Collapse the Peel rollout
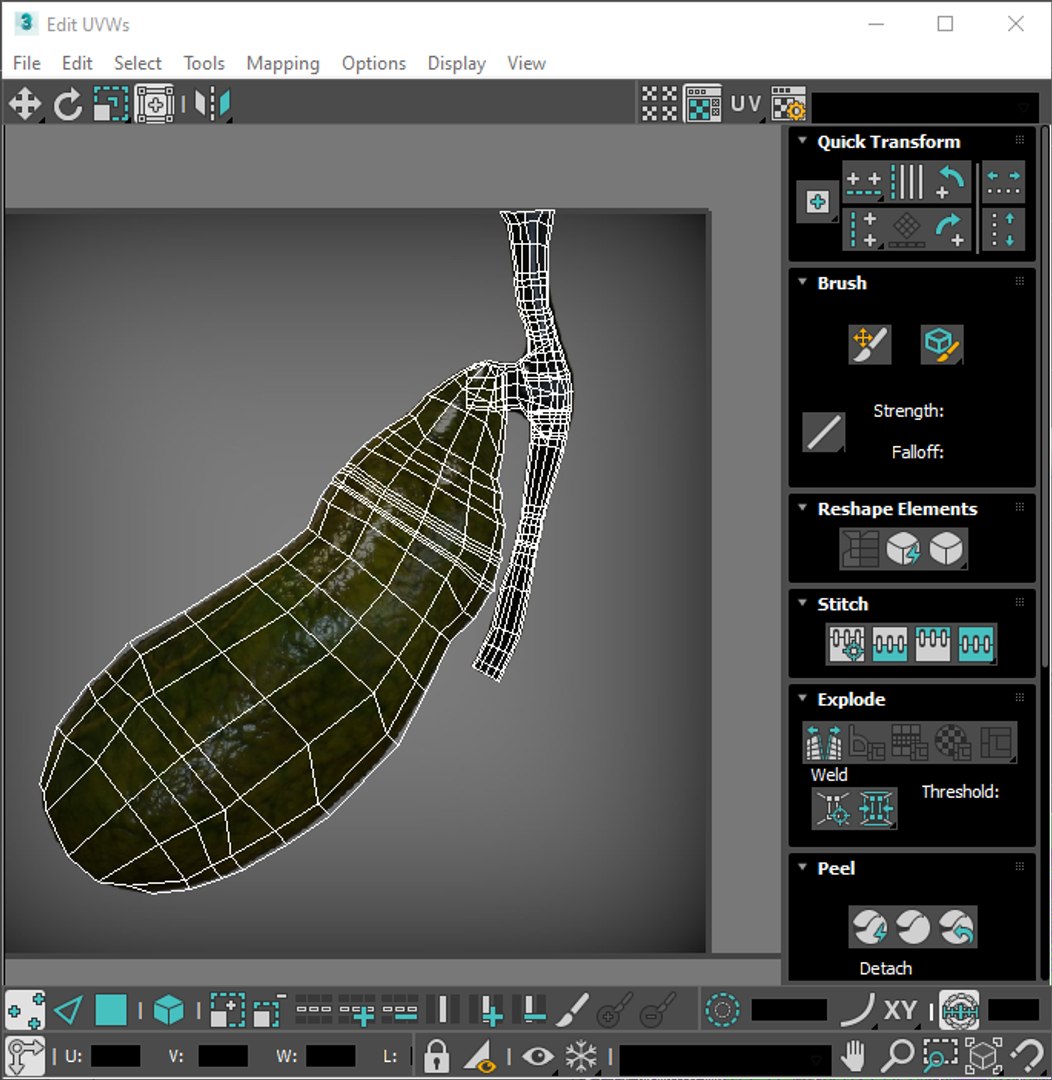This screenshot has width=1052, height=1080. point(802,866)
